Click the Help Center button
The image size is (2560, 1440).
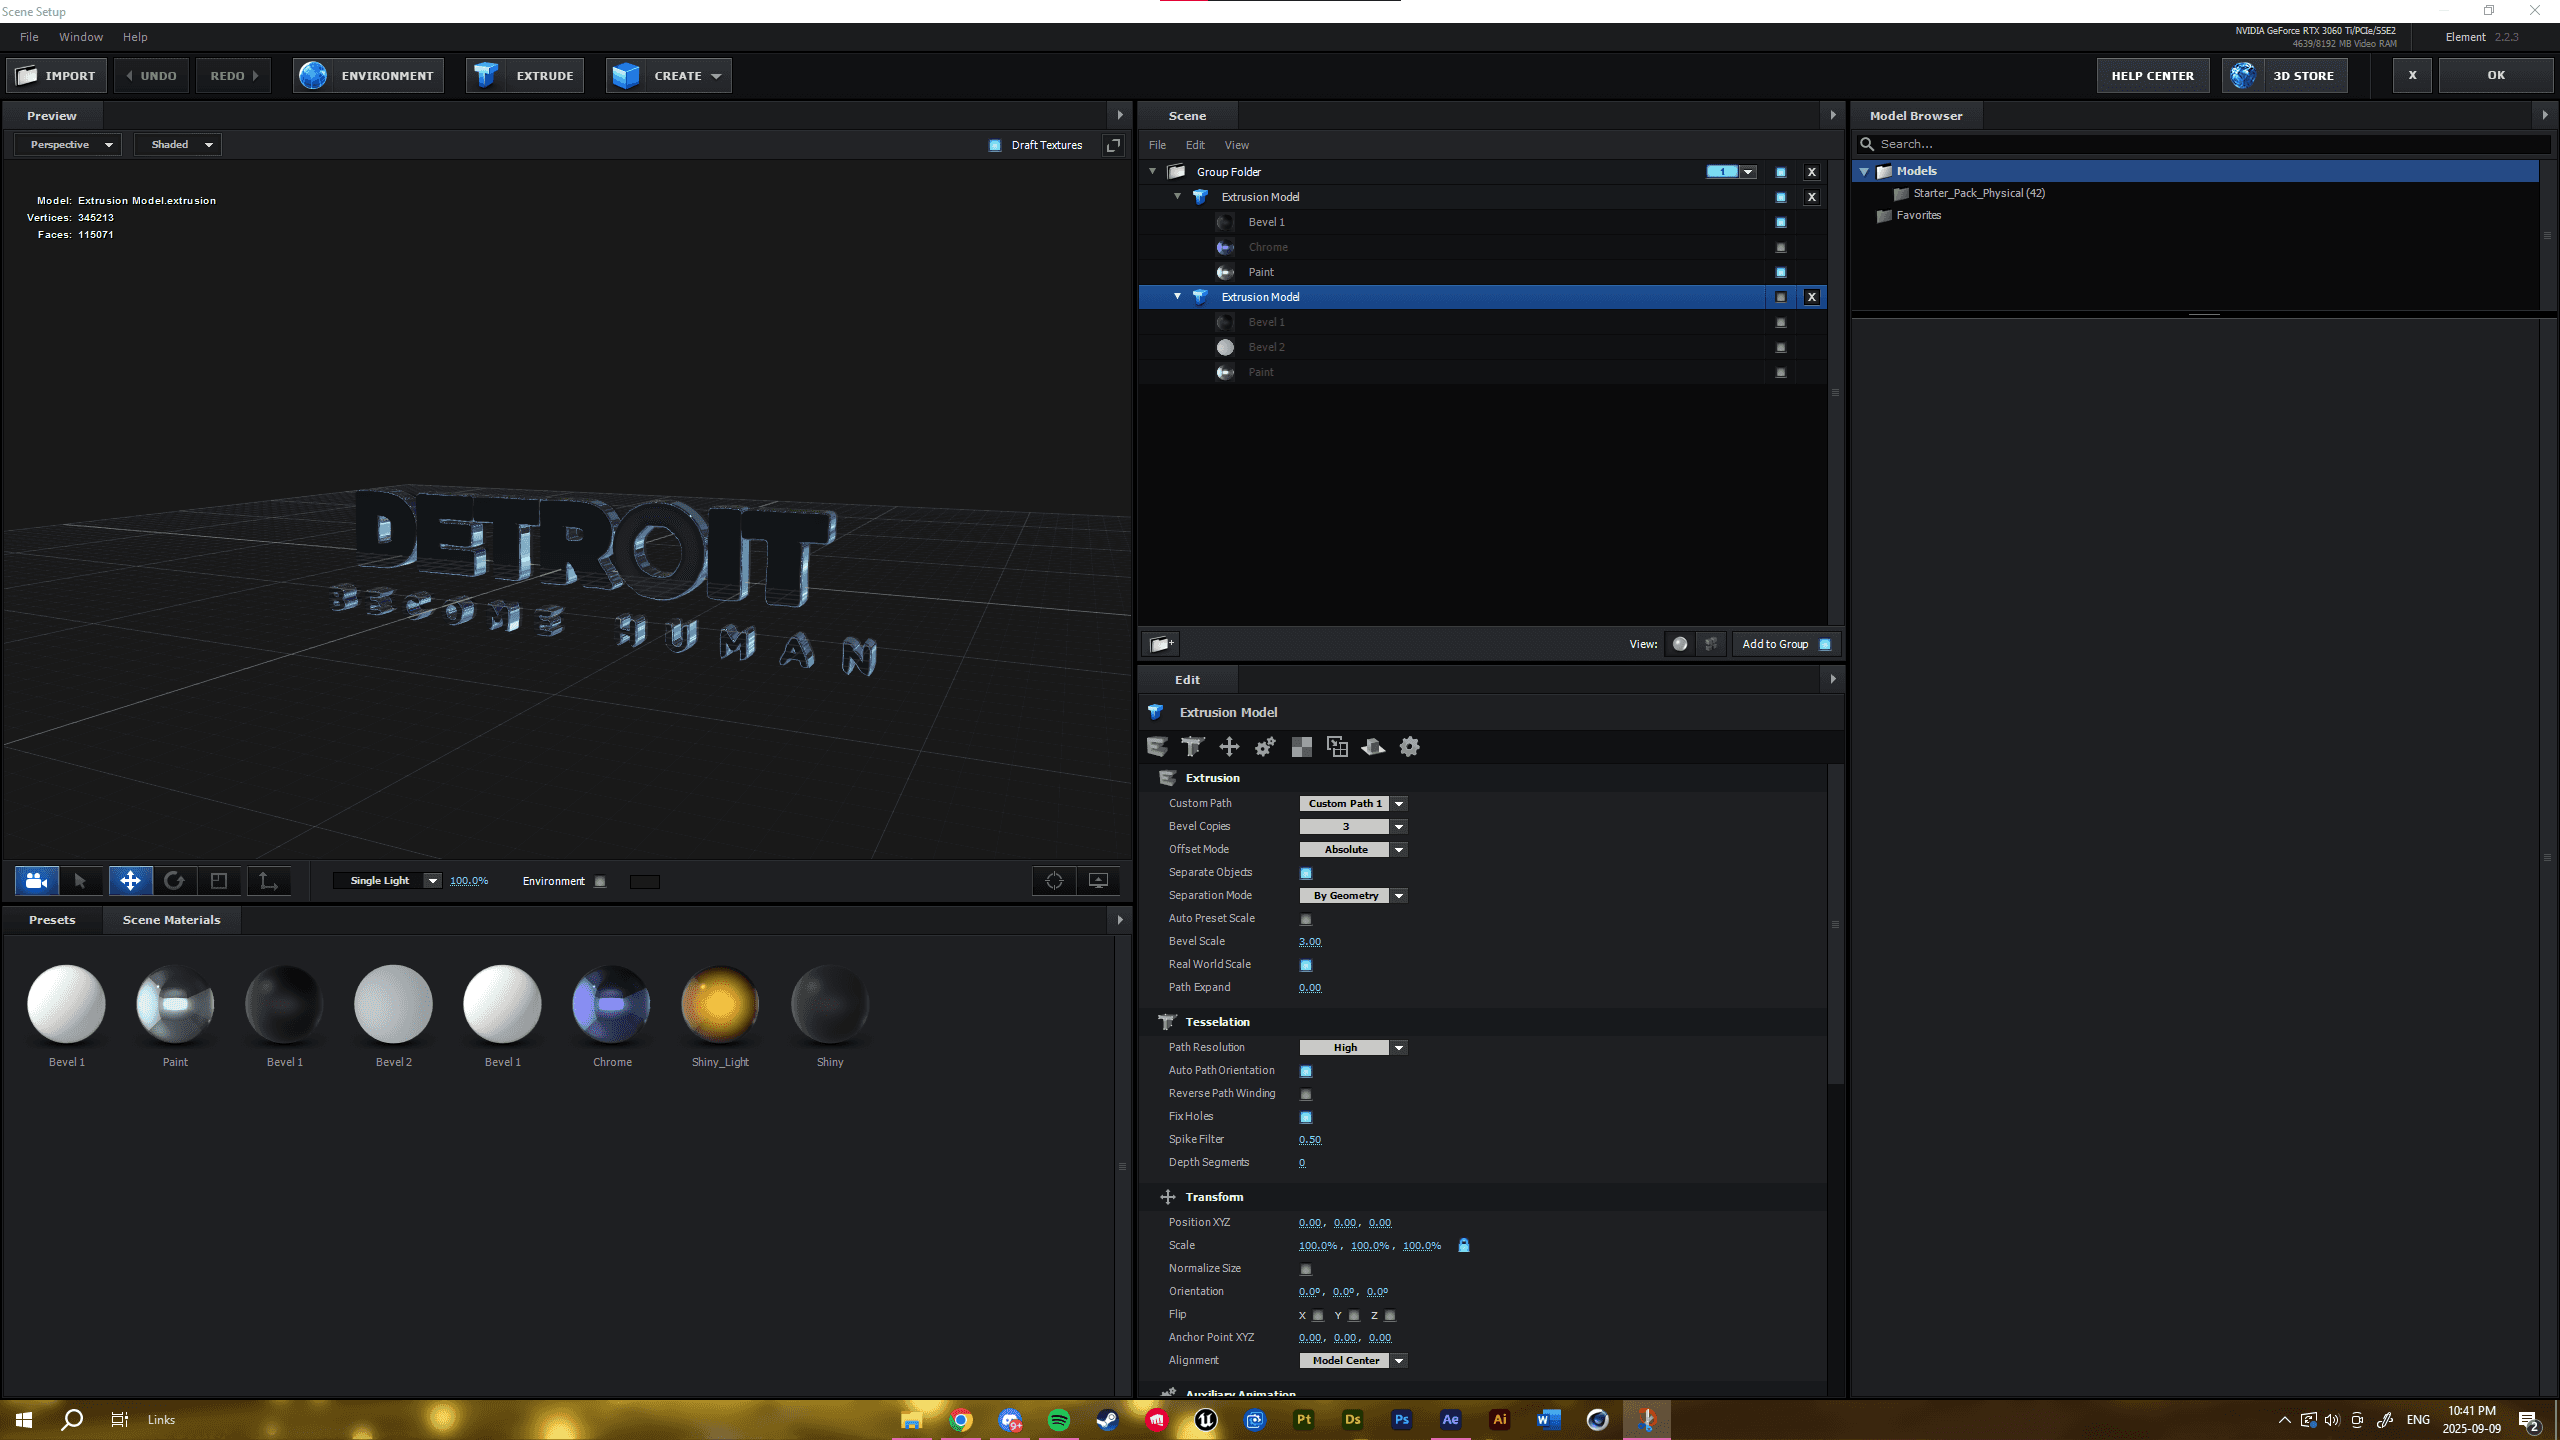2152,76
